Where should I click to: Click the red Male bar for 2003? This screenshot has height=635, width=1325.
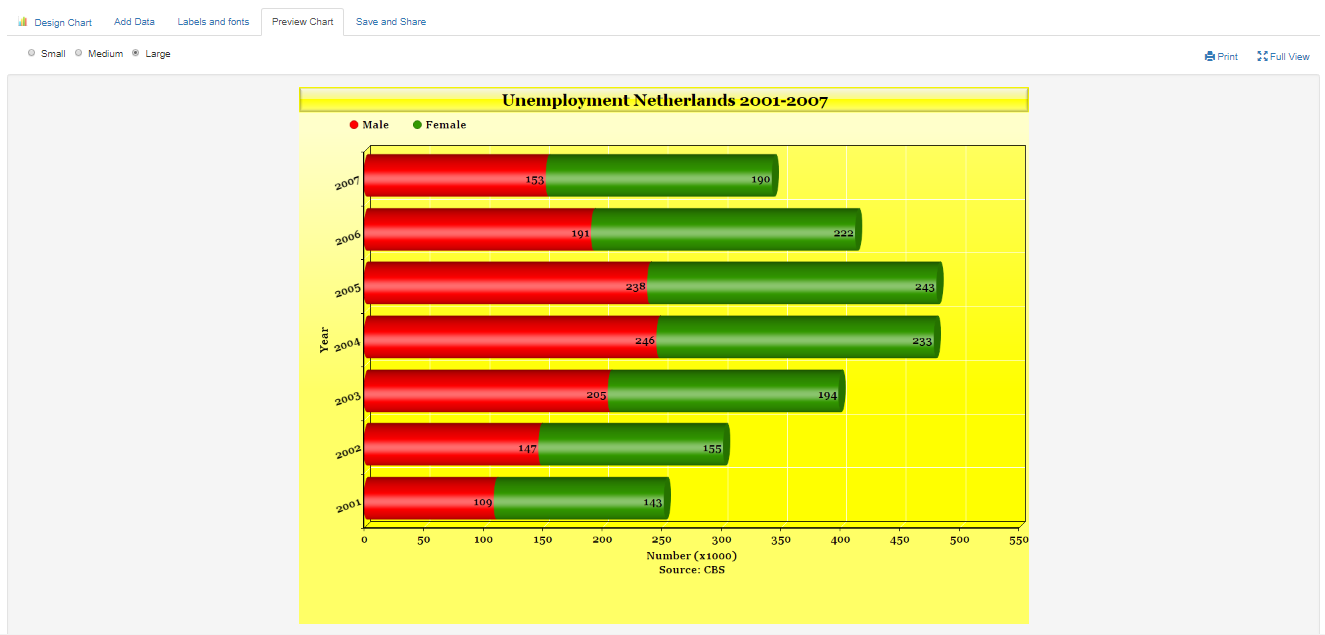(486, 391)
